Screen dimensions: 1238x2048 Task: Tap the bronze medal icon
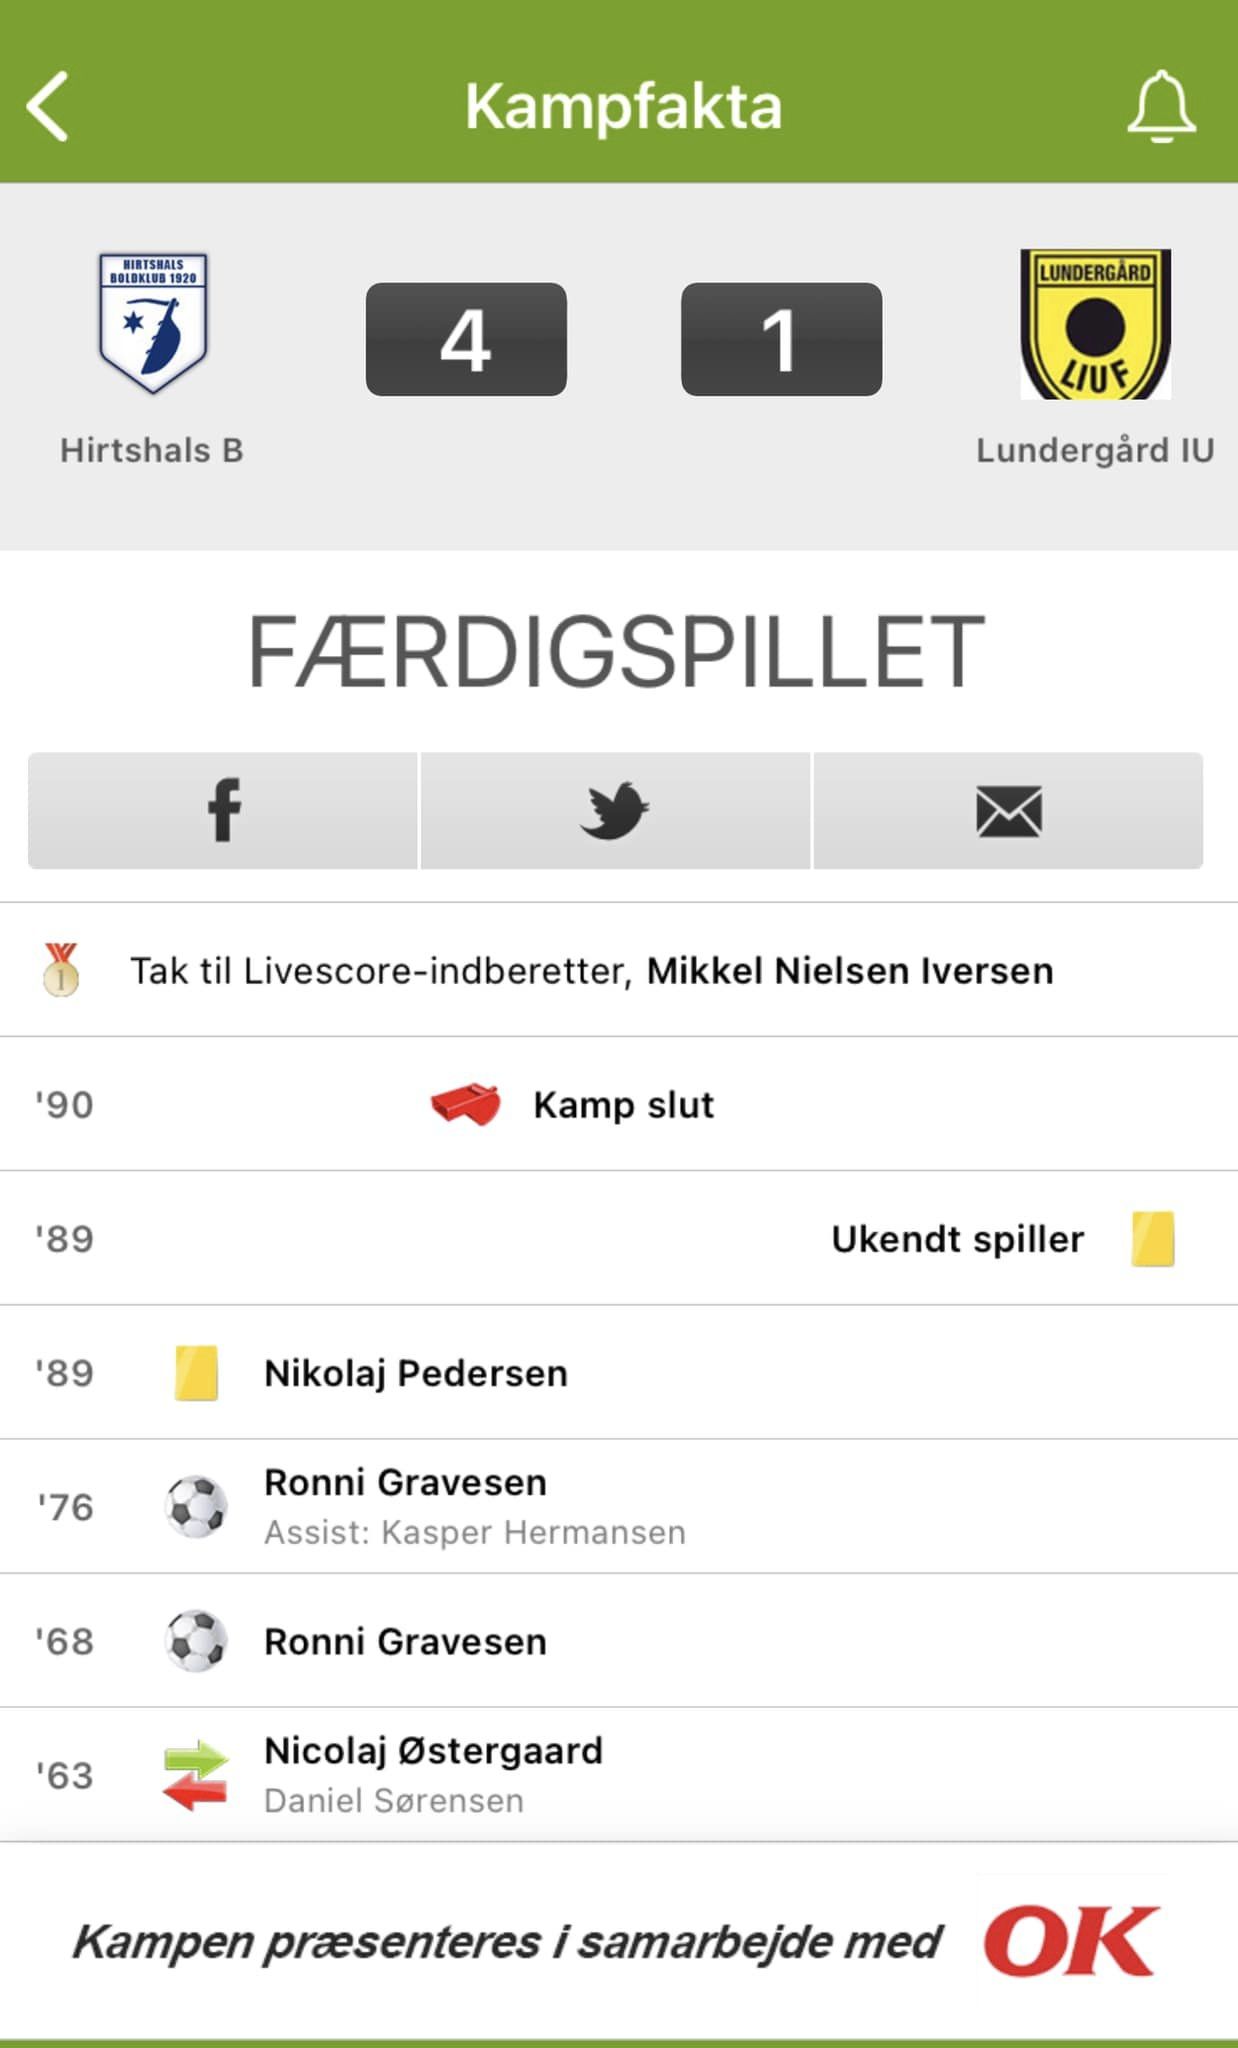tap(61, 970)
